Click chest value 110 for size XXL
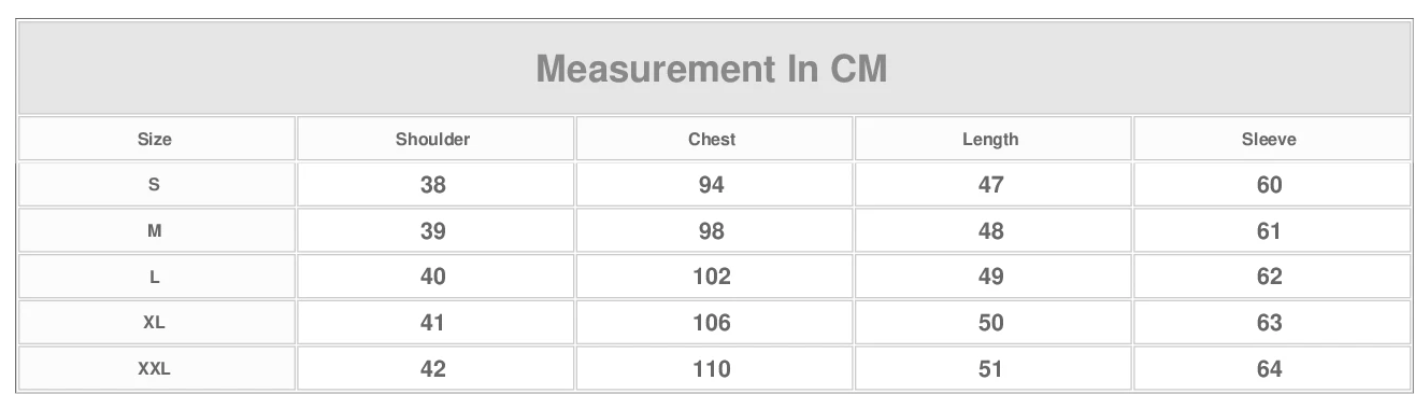The image size is (1428, 400). coord(712,370)
